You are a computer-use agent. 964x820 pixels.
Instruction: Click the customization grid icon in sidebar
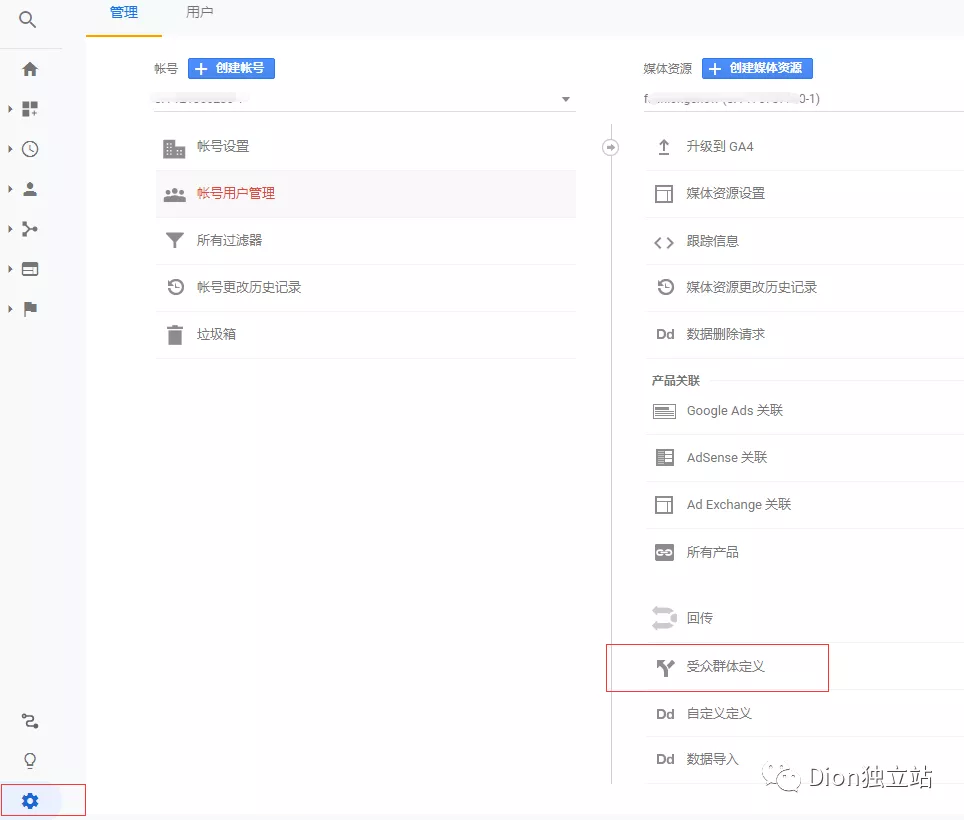pyautogui.click(x=31, y=109)
